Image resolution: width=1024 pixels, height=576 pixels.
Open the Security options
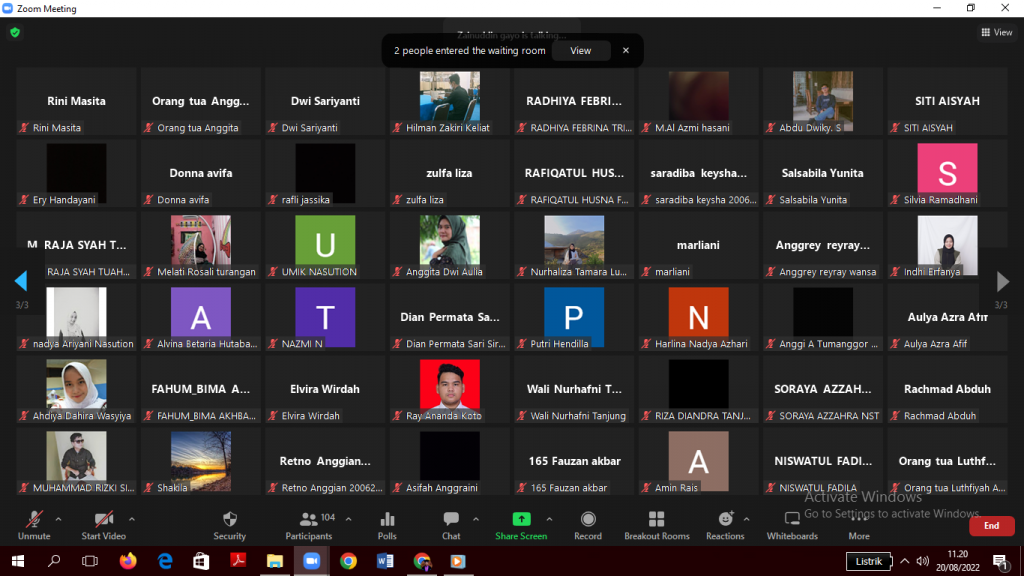(229, 525)
